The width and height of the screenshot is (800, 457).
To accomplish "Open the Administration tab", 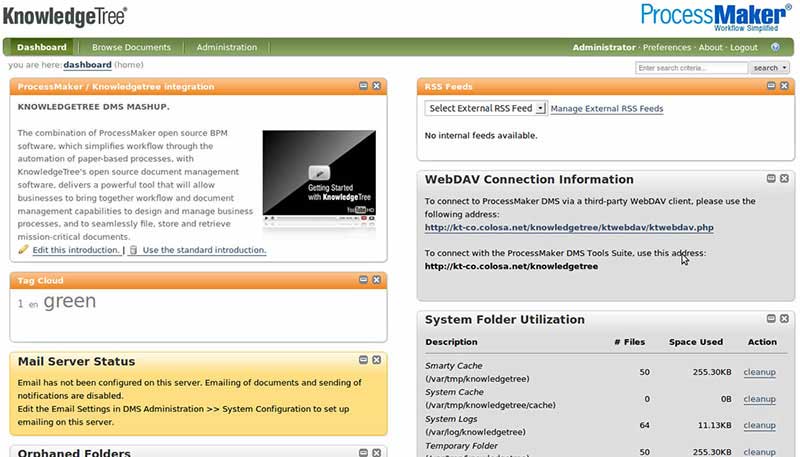I will (227, 47).
